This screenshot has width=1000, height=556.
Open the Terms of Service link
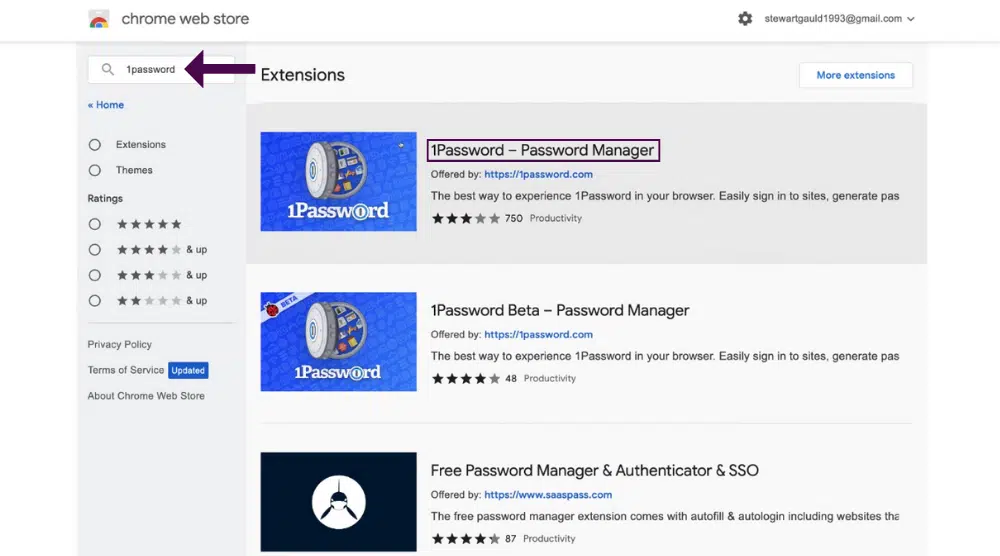pyautogui.click(x=126, y=370)
